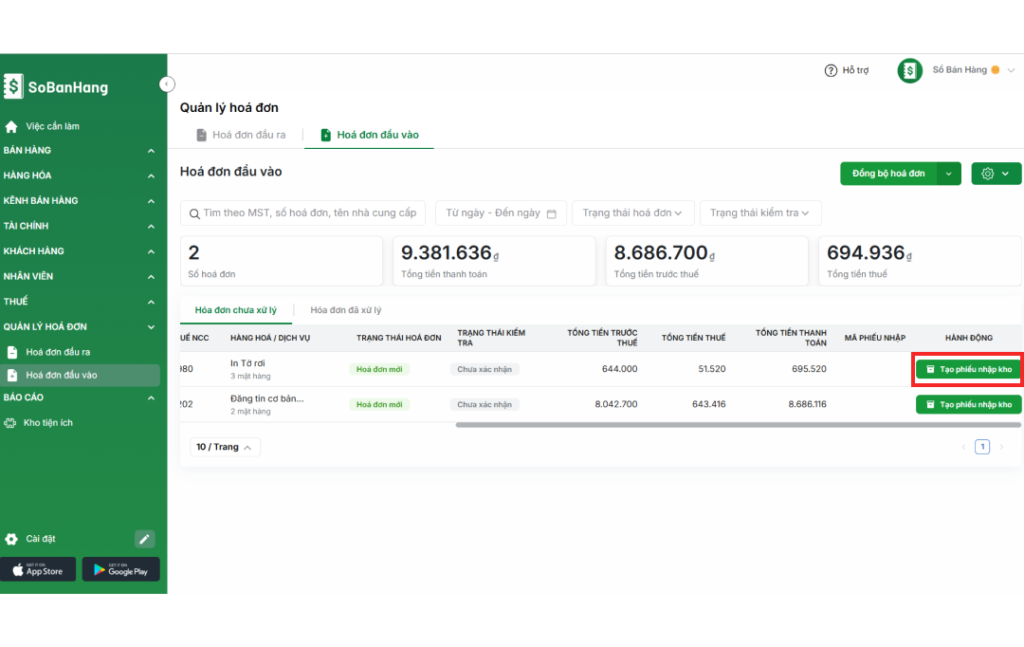Open the 10 / Trang page size selector

pyautogui.click(x=225, y=447)
